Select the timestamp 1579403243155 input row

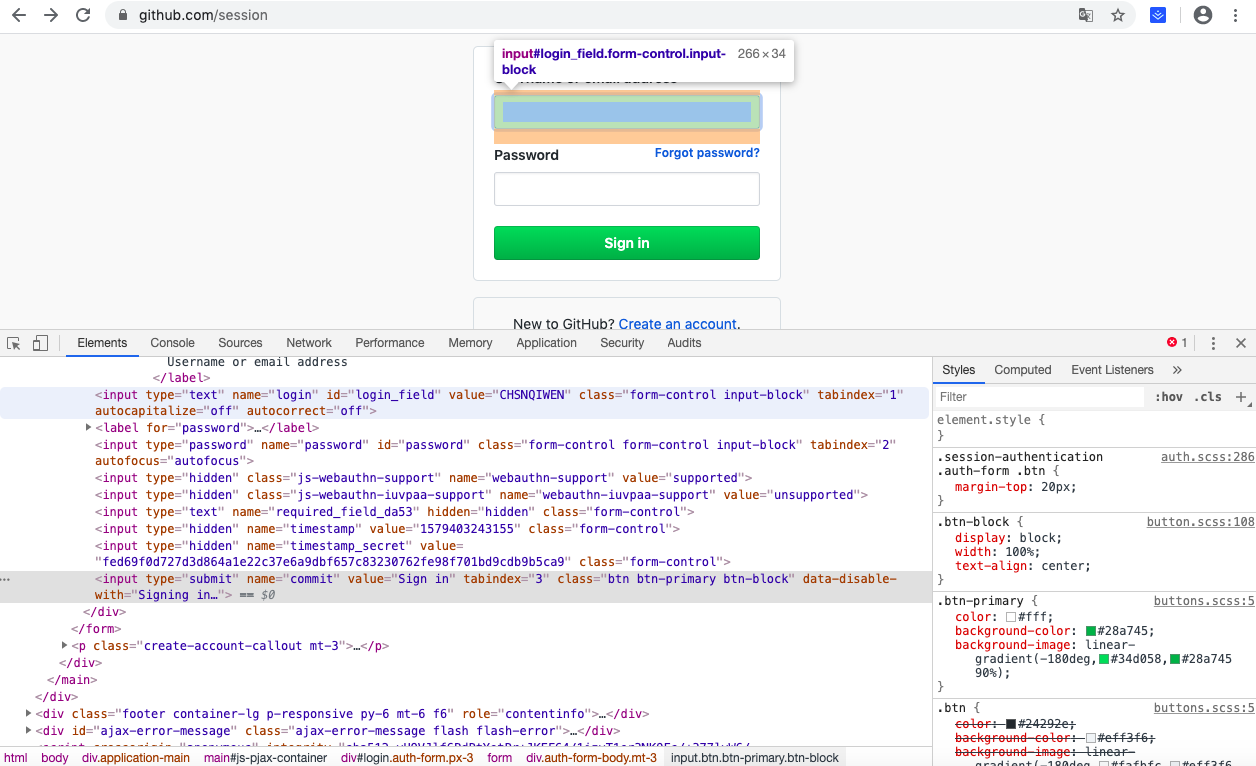pos(464,529)
